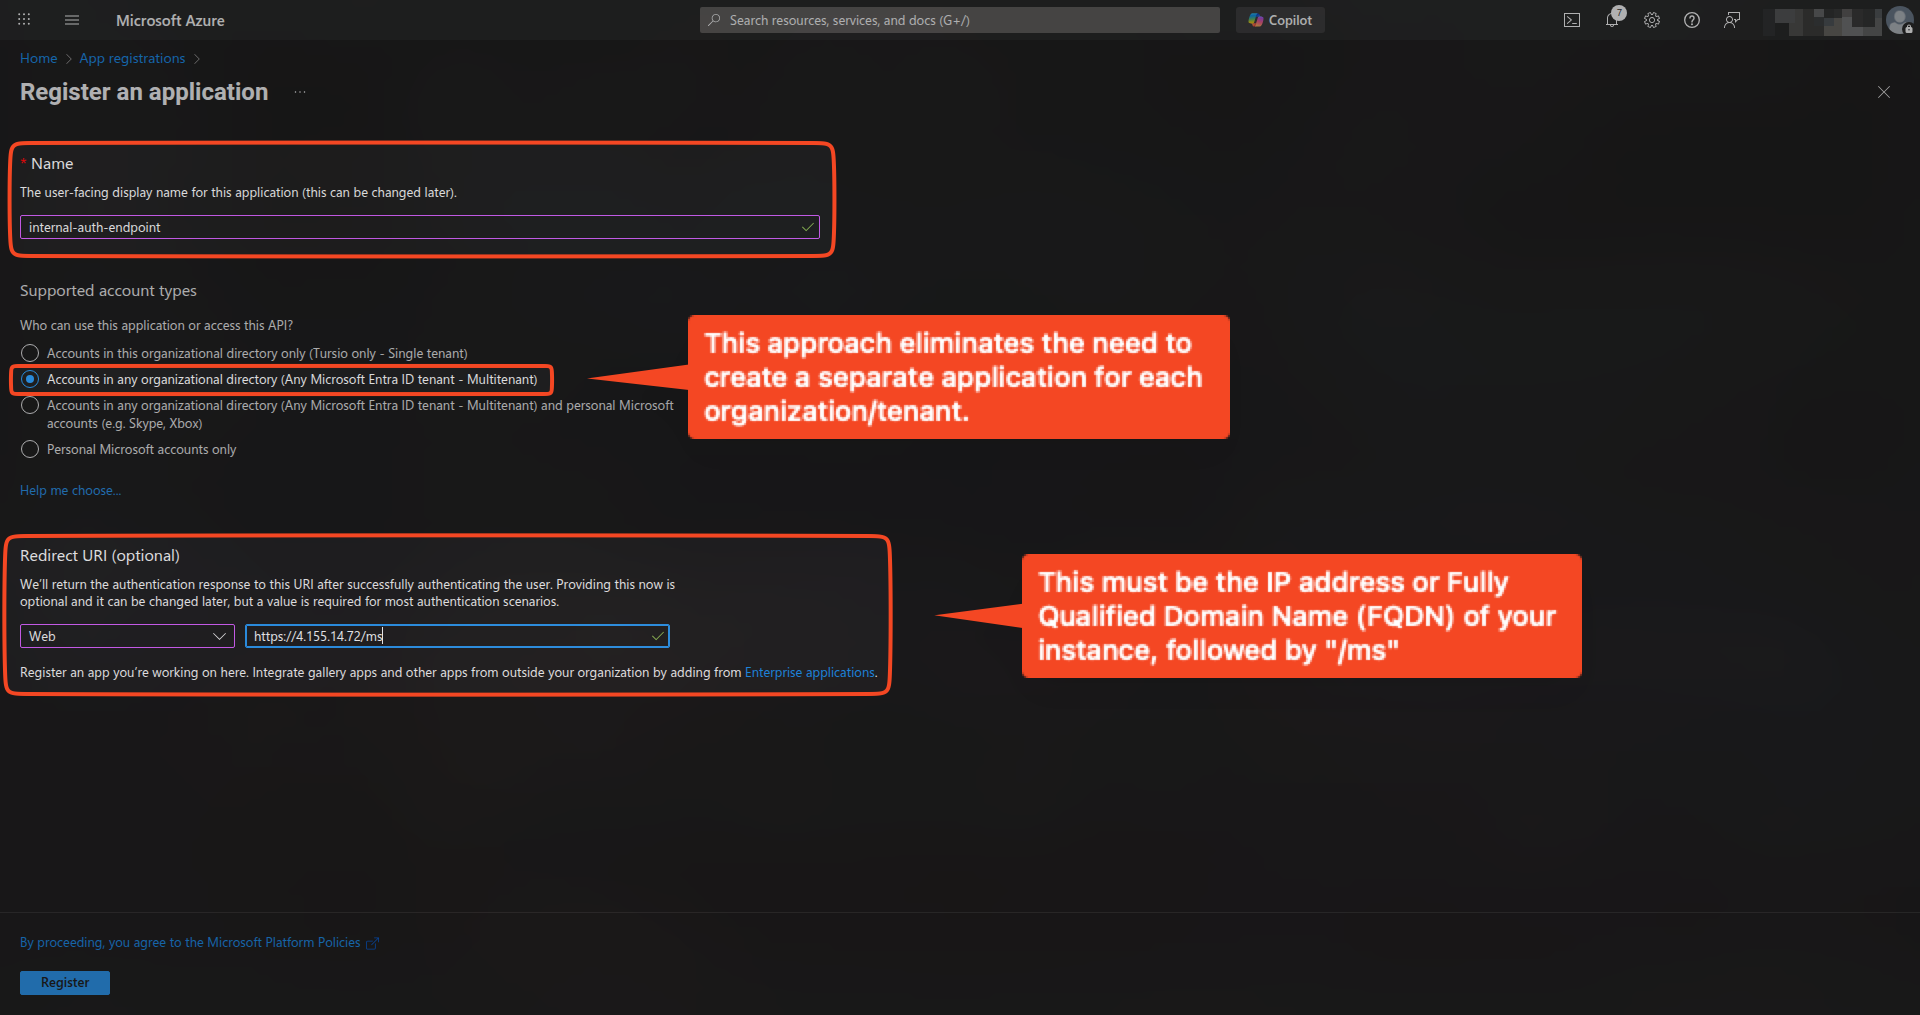Click the application Name input field
Image resolution: width=1920 pixels, height=1015 pixels.
click(420, 227)
